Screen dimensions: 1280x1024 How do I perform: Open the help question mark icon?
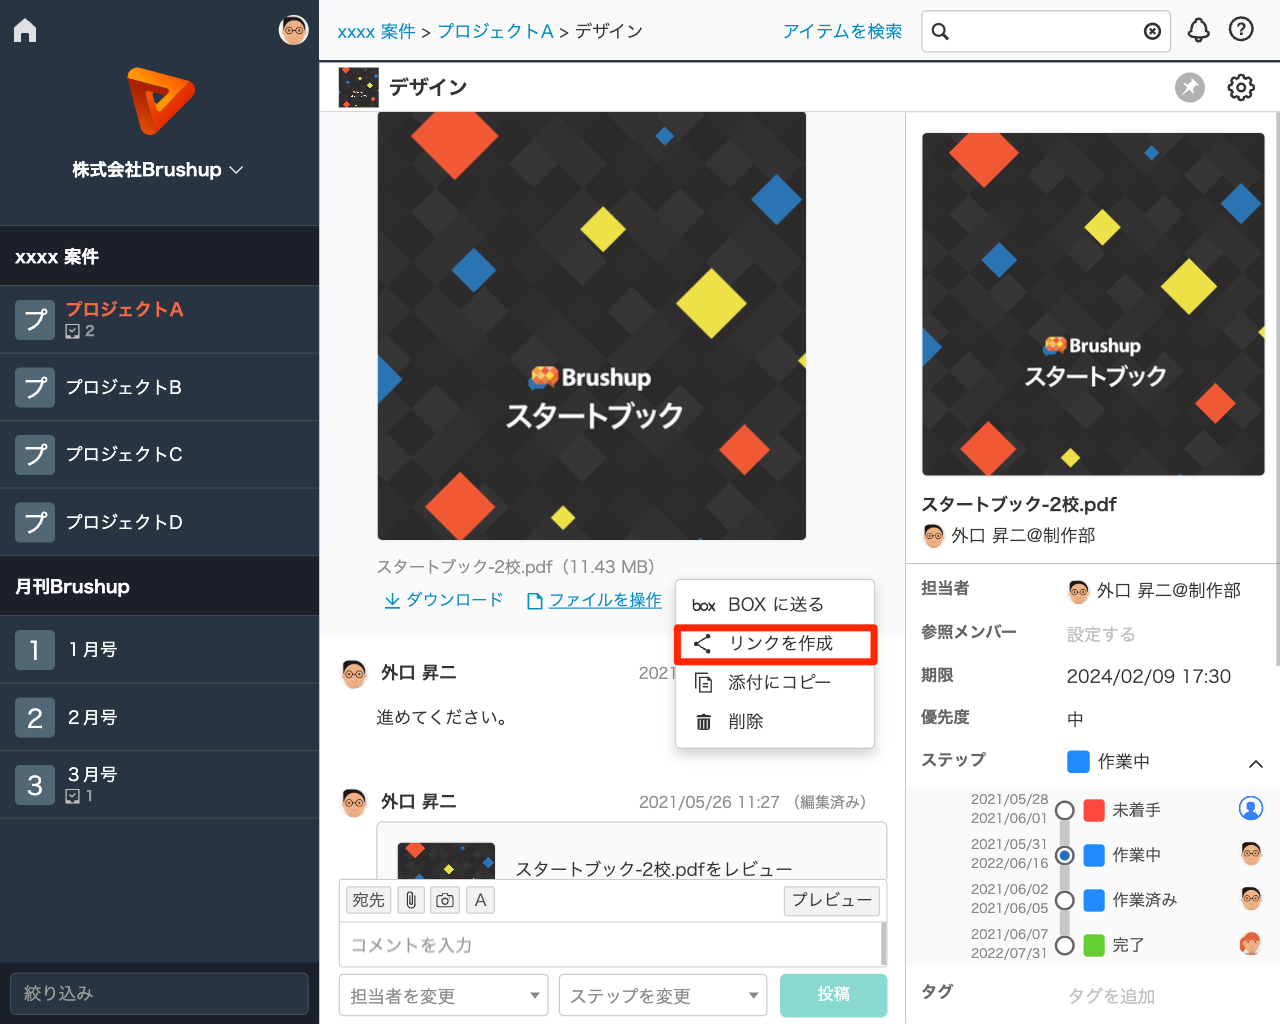tap(1241, 30)
